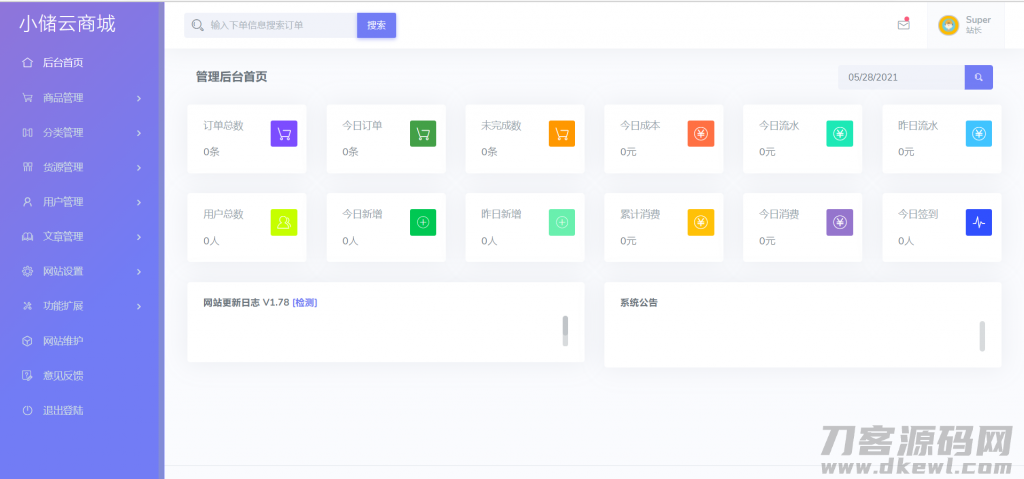Expand the 网站设置 sidebar menu
The height and width of the screenshot is (479, 1024).
tap(80, 271)
